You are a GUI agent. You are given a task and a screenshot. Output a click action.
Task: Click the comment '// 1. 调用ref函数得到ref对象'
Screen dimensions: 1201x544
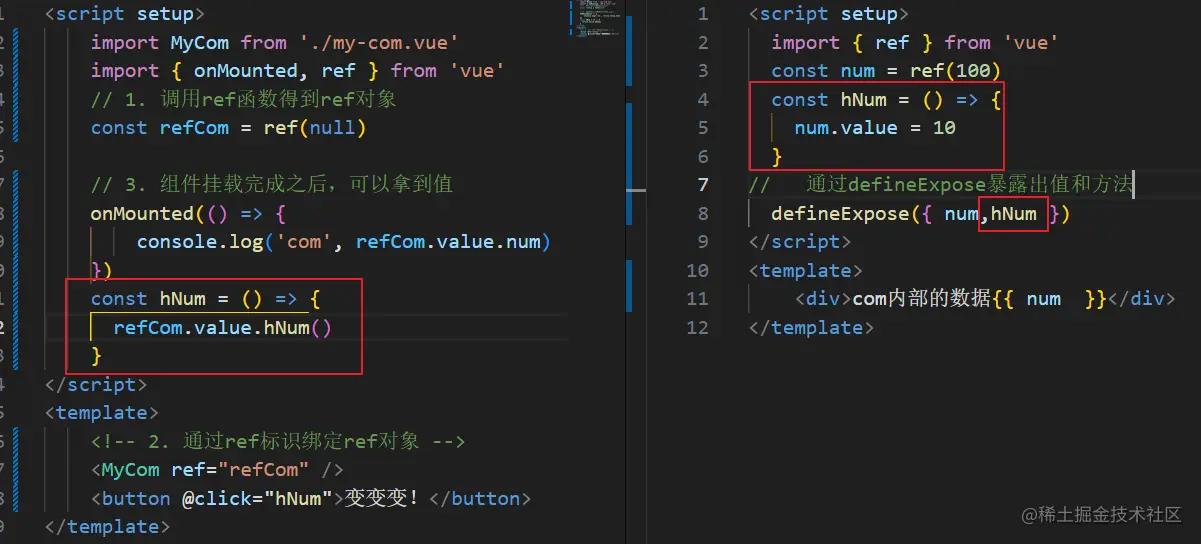[x=244, y=99]
